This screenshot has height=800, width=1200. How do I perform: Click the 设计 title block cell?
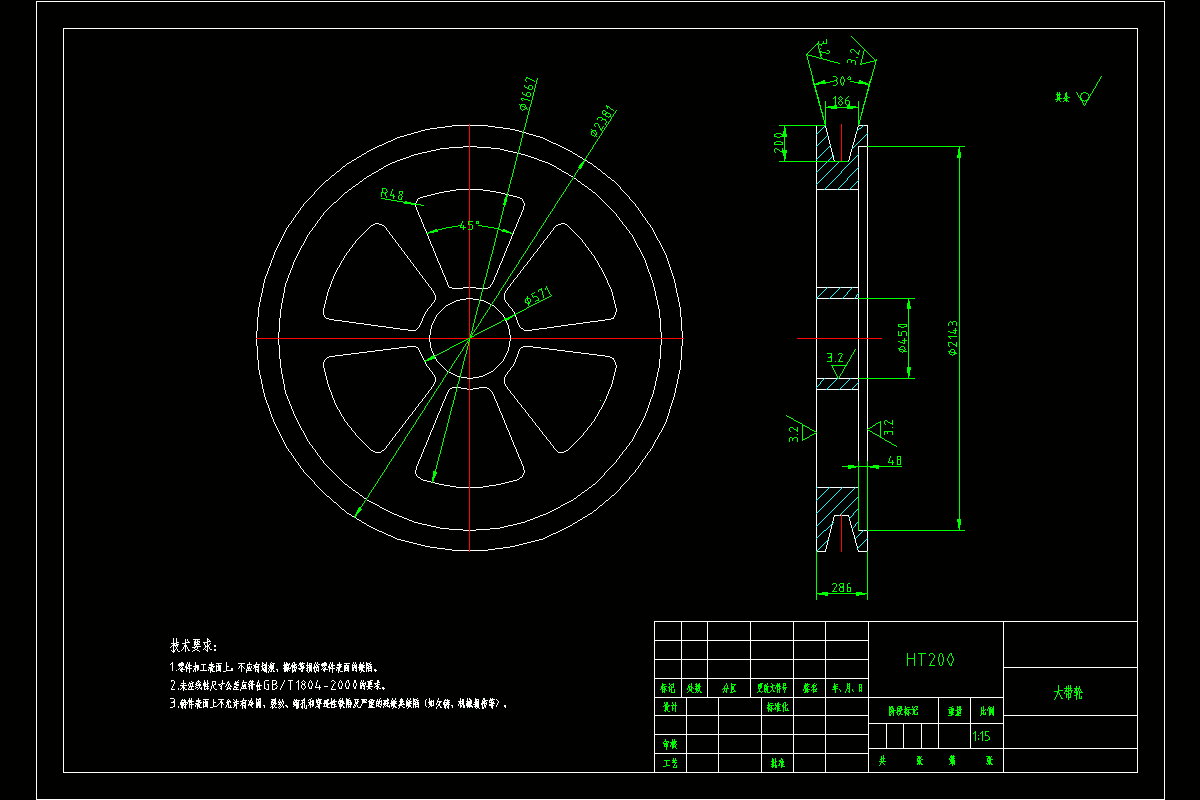pyautogui.click(x=670, y=706)
